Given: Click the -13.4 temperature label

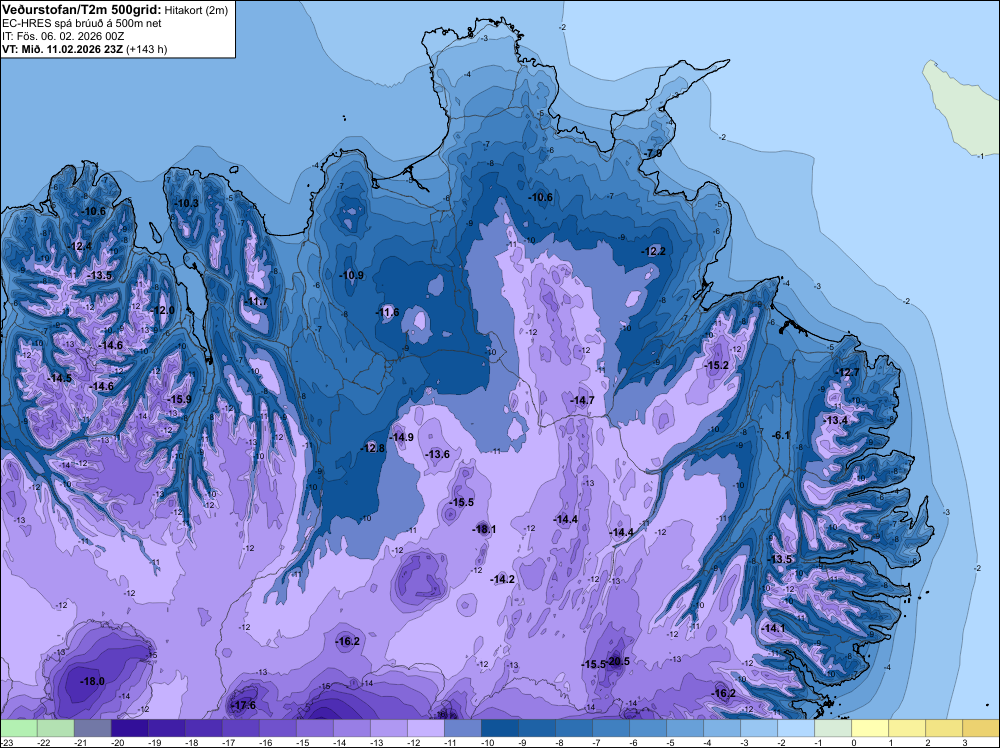Looking at the screenshot, I should [x=836, y=420].
